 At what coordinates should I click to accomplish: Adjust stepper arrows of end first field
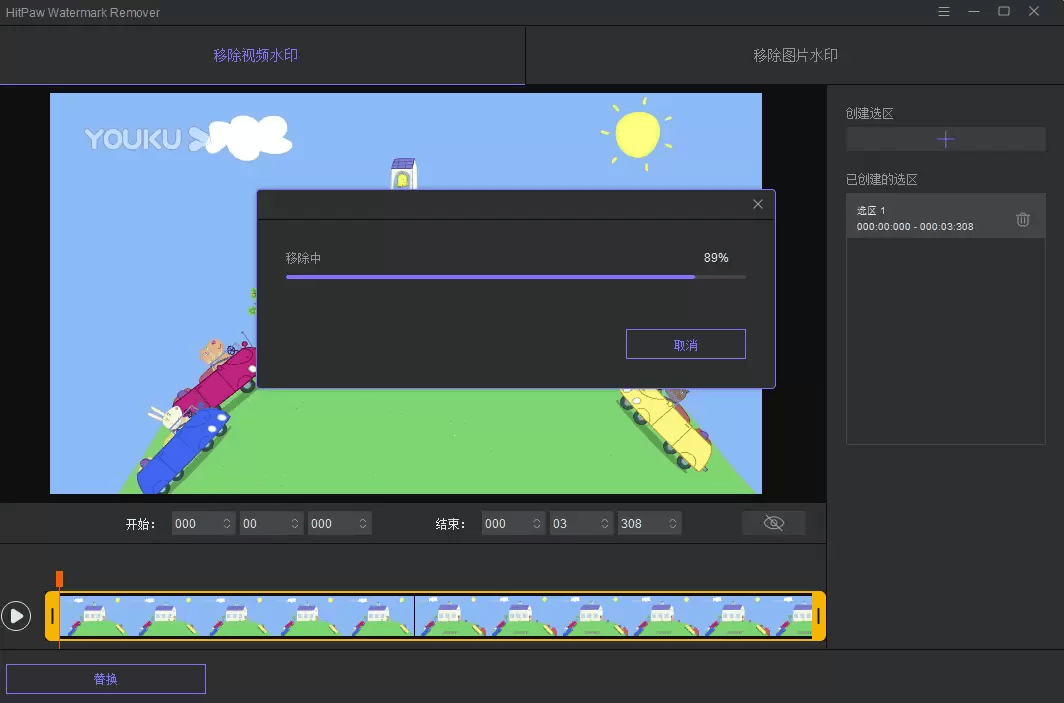537,523
